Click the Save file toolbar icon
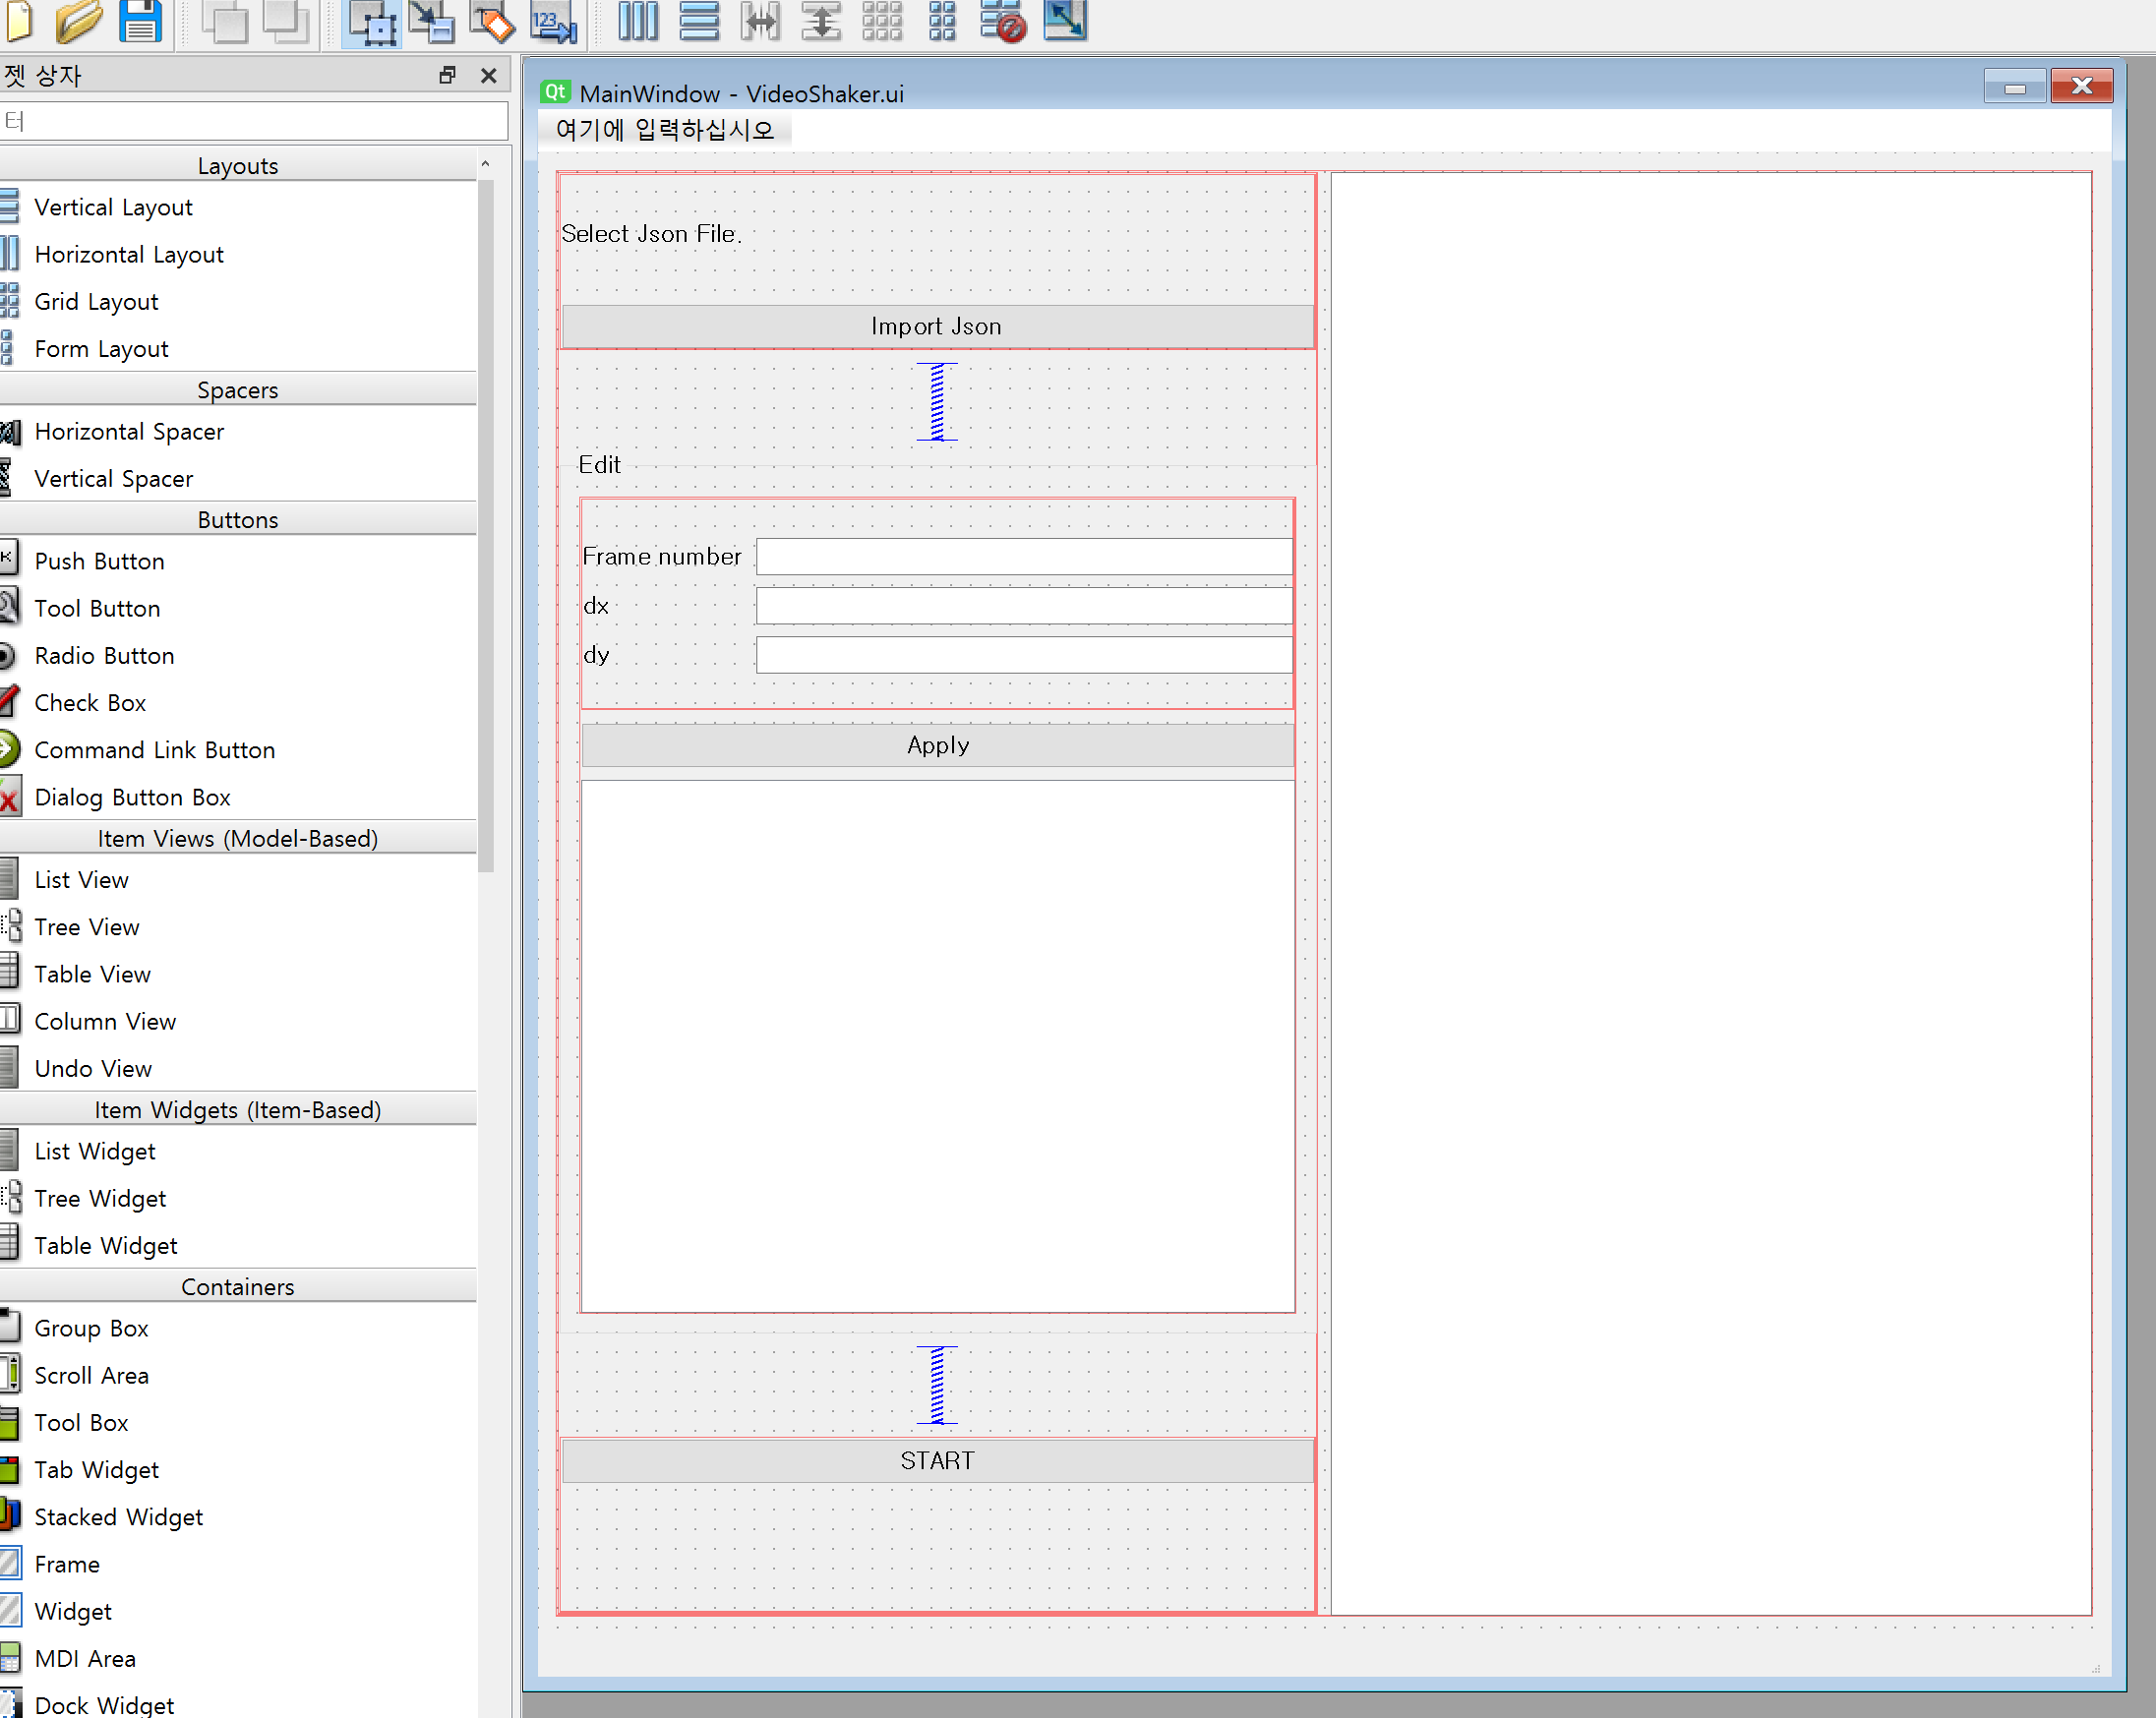Screen dimensions: 2156x1718 (x=140, y=20)
